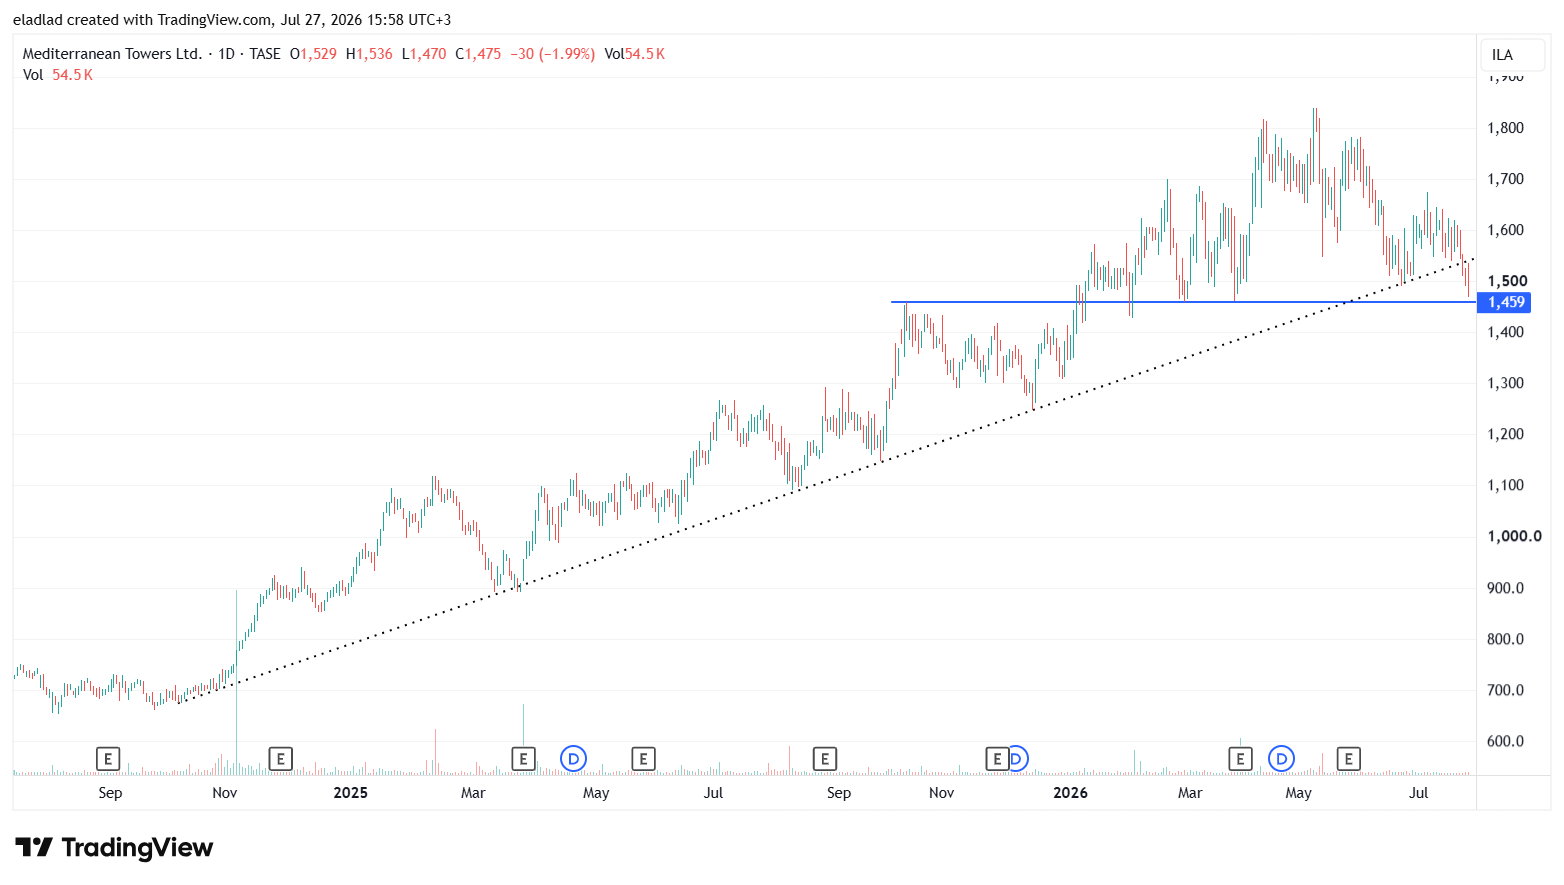The height and width of the screenshot is (885, 1564).
Task: Click the 900.0 price axis label
Action: tap(1505, 588)
